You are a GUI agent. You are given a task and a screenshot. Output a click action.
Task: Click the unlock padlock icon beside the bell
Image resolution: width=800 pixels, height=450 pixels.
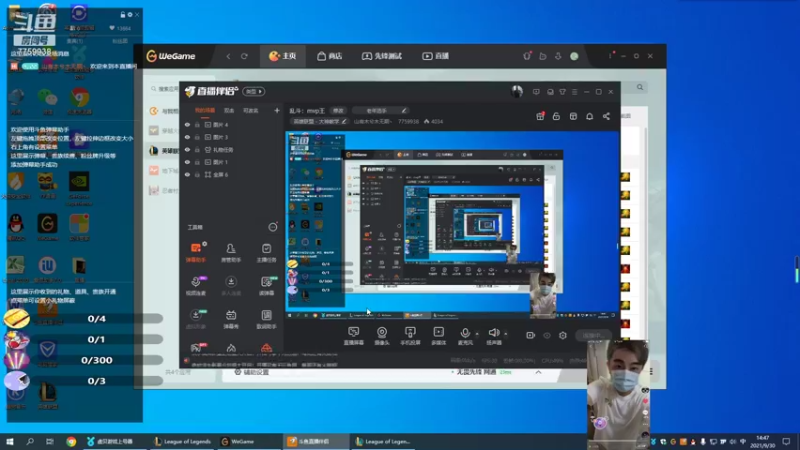556,116
